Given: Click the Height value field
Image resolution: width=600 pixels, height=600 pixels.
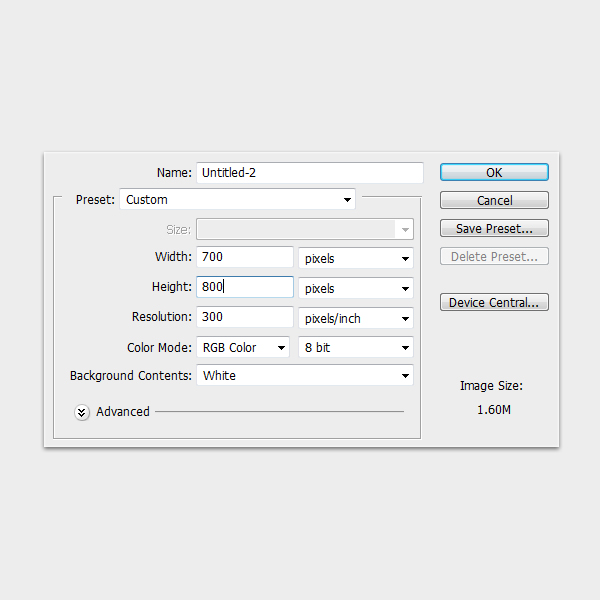Looking at the screenshot, I should click(244, 287).
